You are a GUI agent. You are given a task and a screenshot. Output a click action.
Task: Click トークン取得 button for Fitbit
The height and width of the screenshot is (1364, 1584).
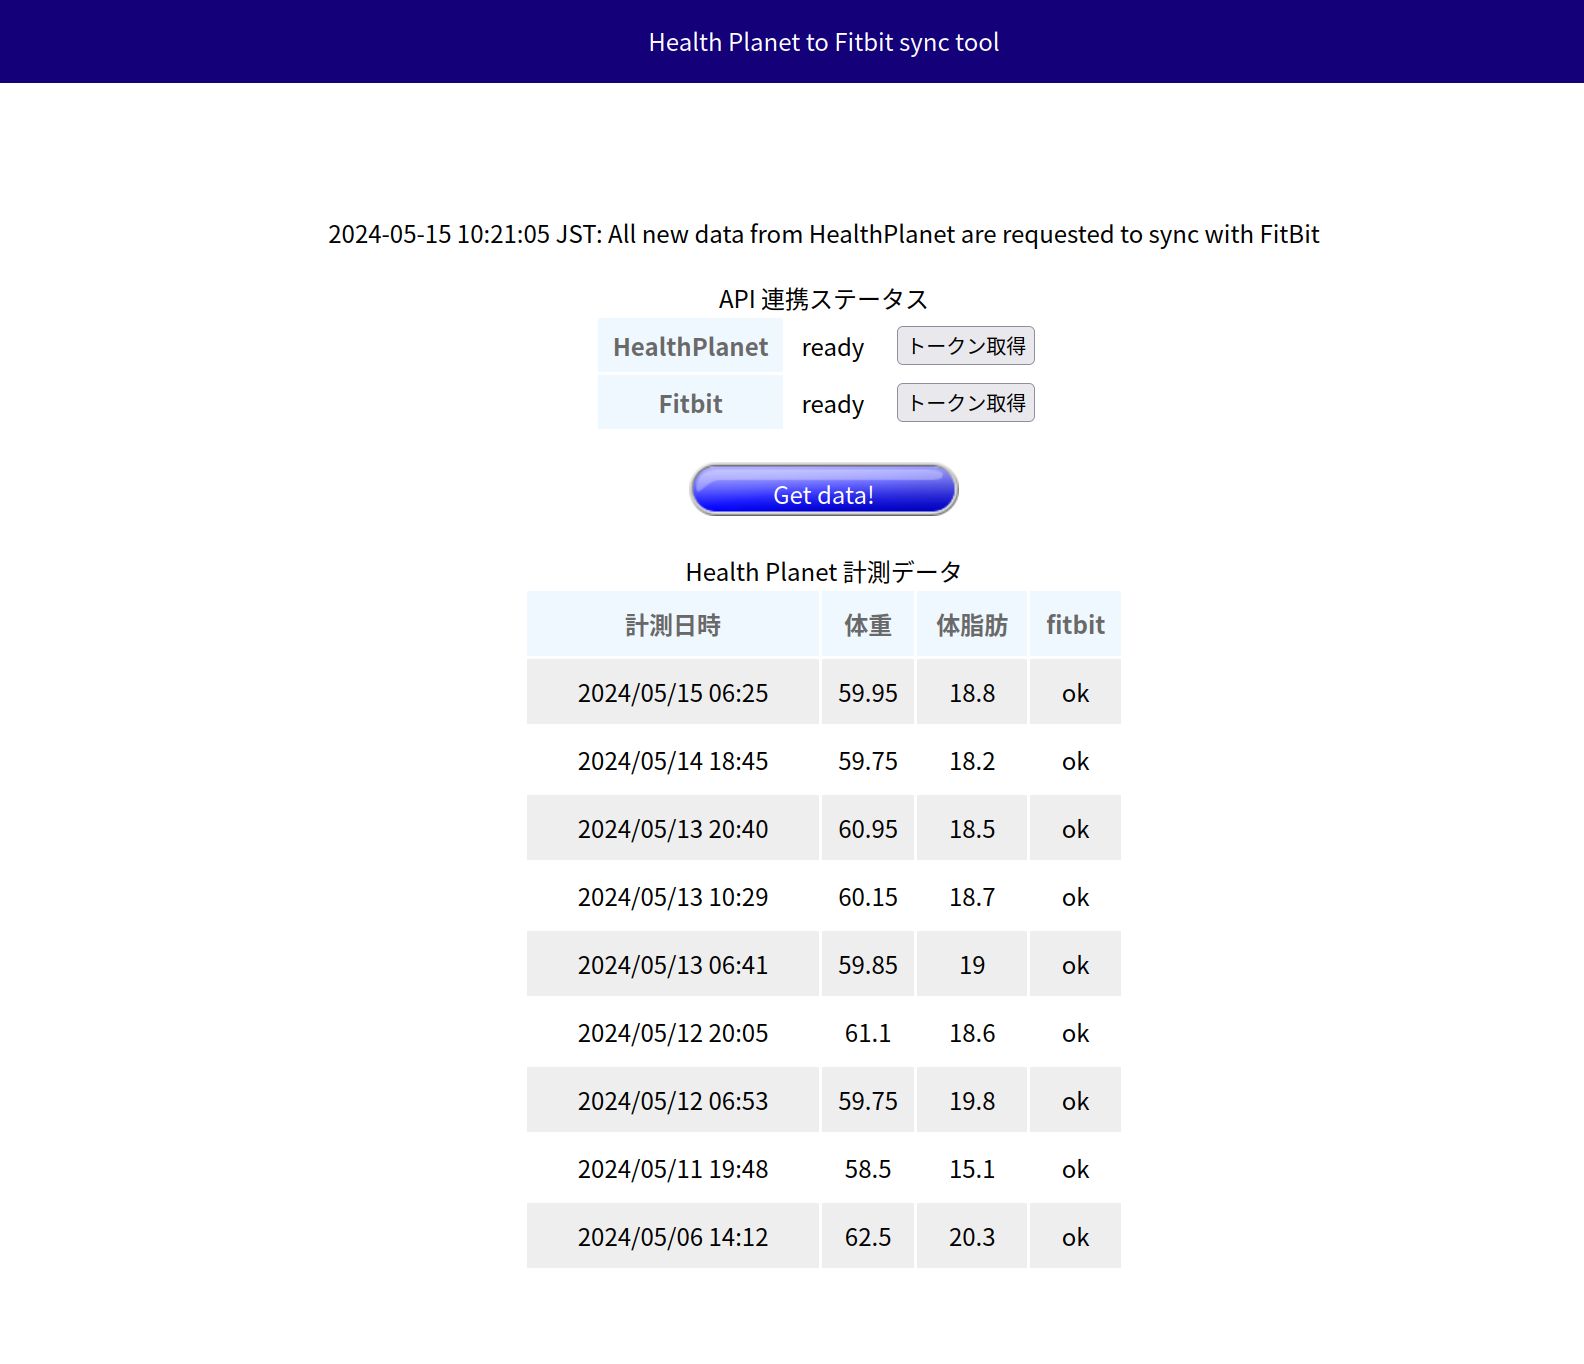(x=966, y=403)
